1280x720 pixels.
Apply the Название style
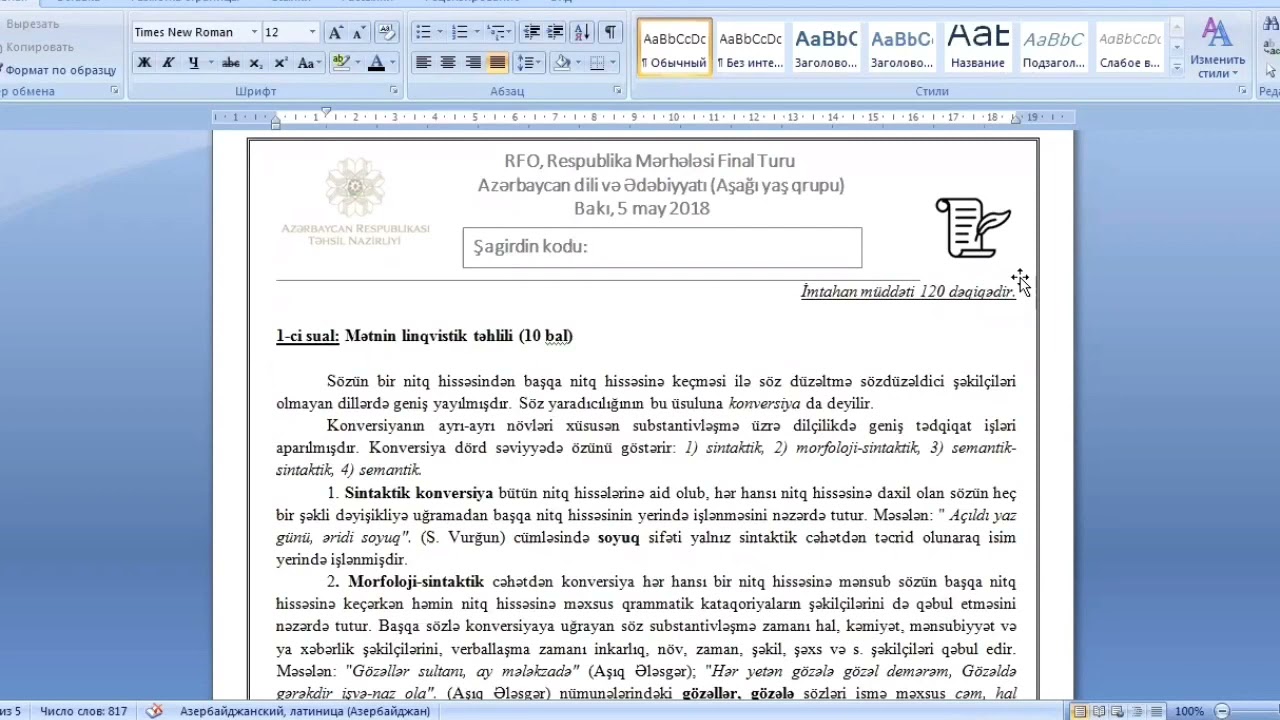tap(978, 48)
